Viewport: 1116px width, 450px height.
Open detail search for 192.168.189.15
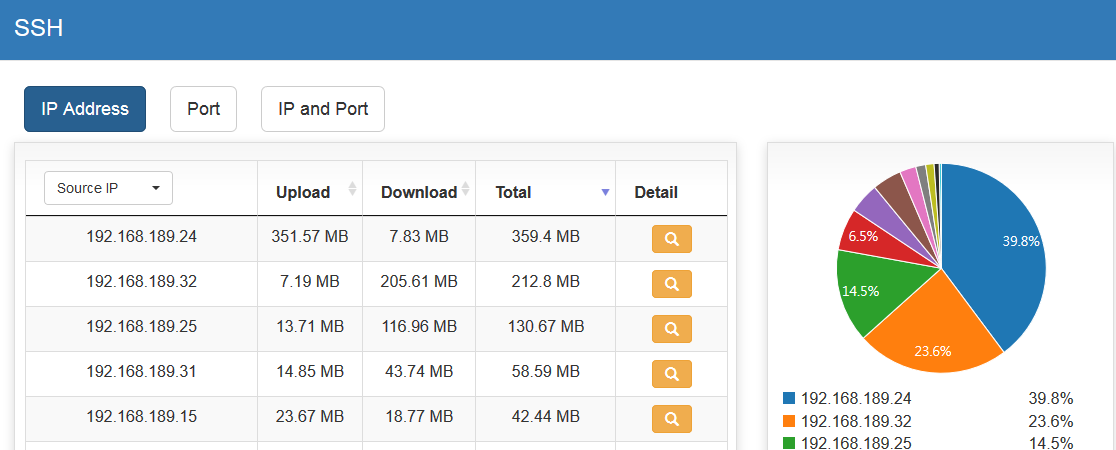click(x=671, y=418)
